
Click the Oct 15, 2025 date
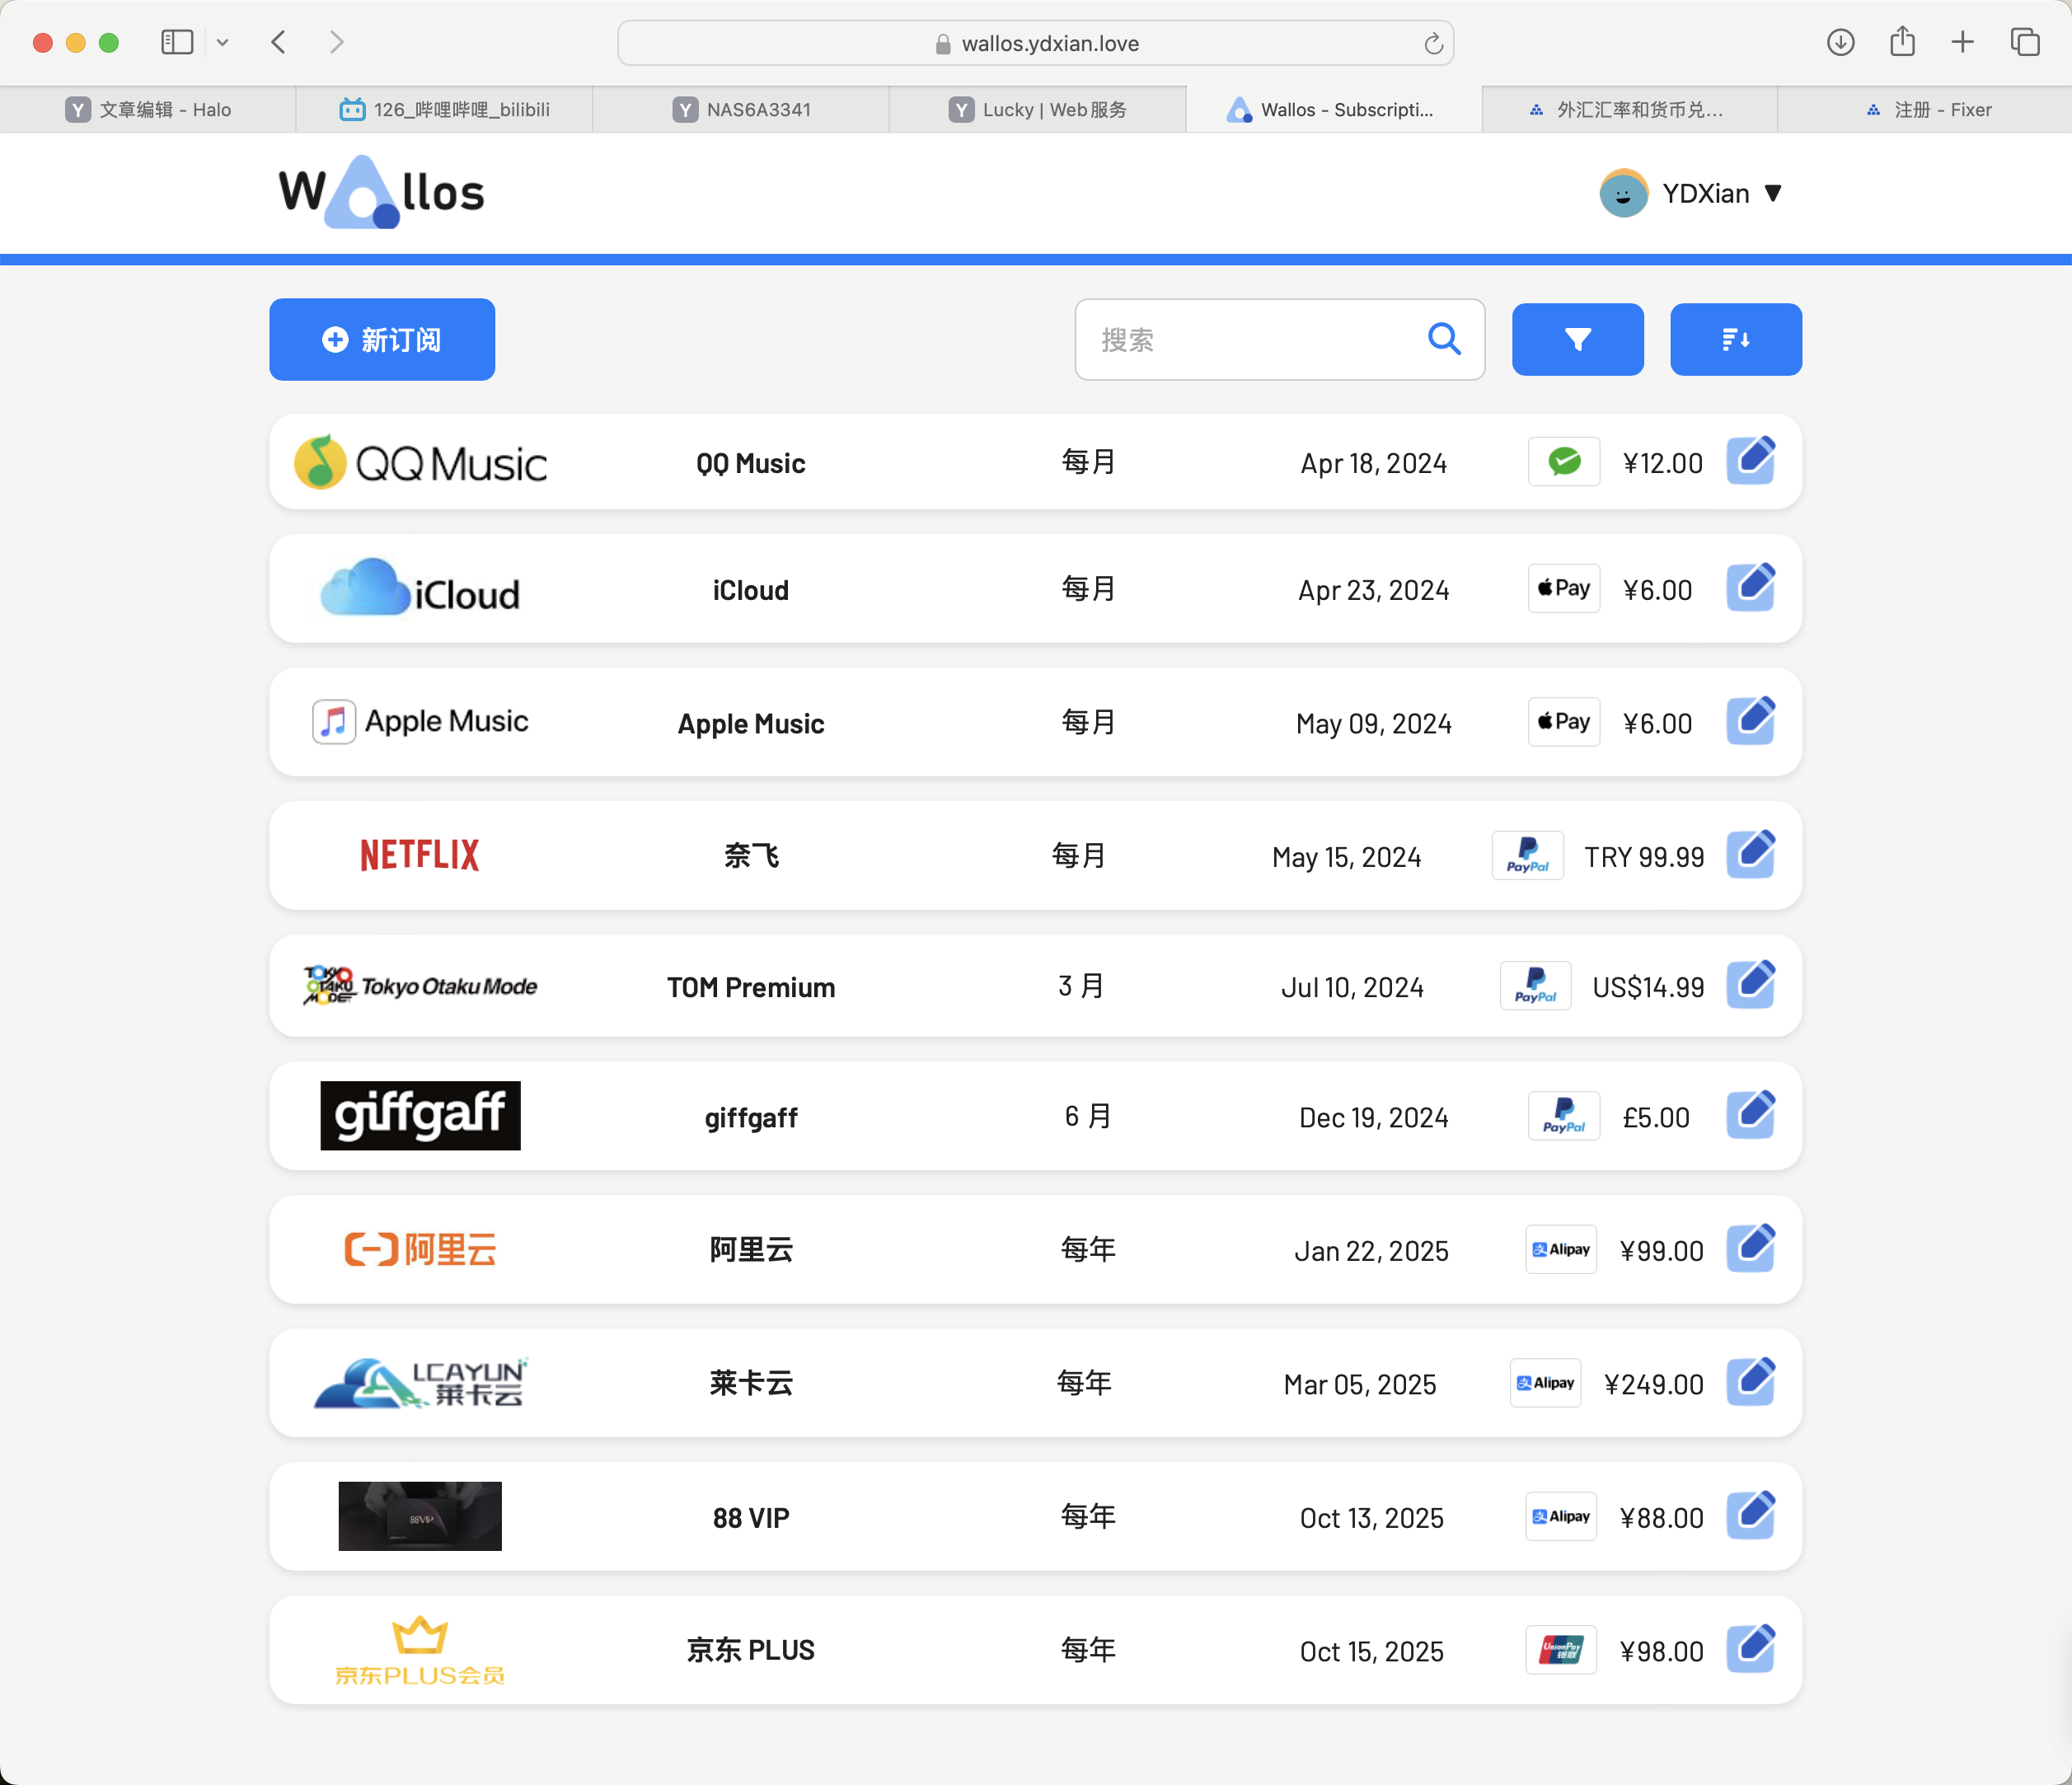tap(1371, 1651)
